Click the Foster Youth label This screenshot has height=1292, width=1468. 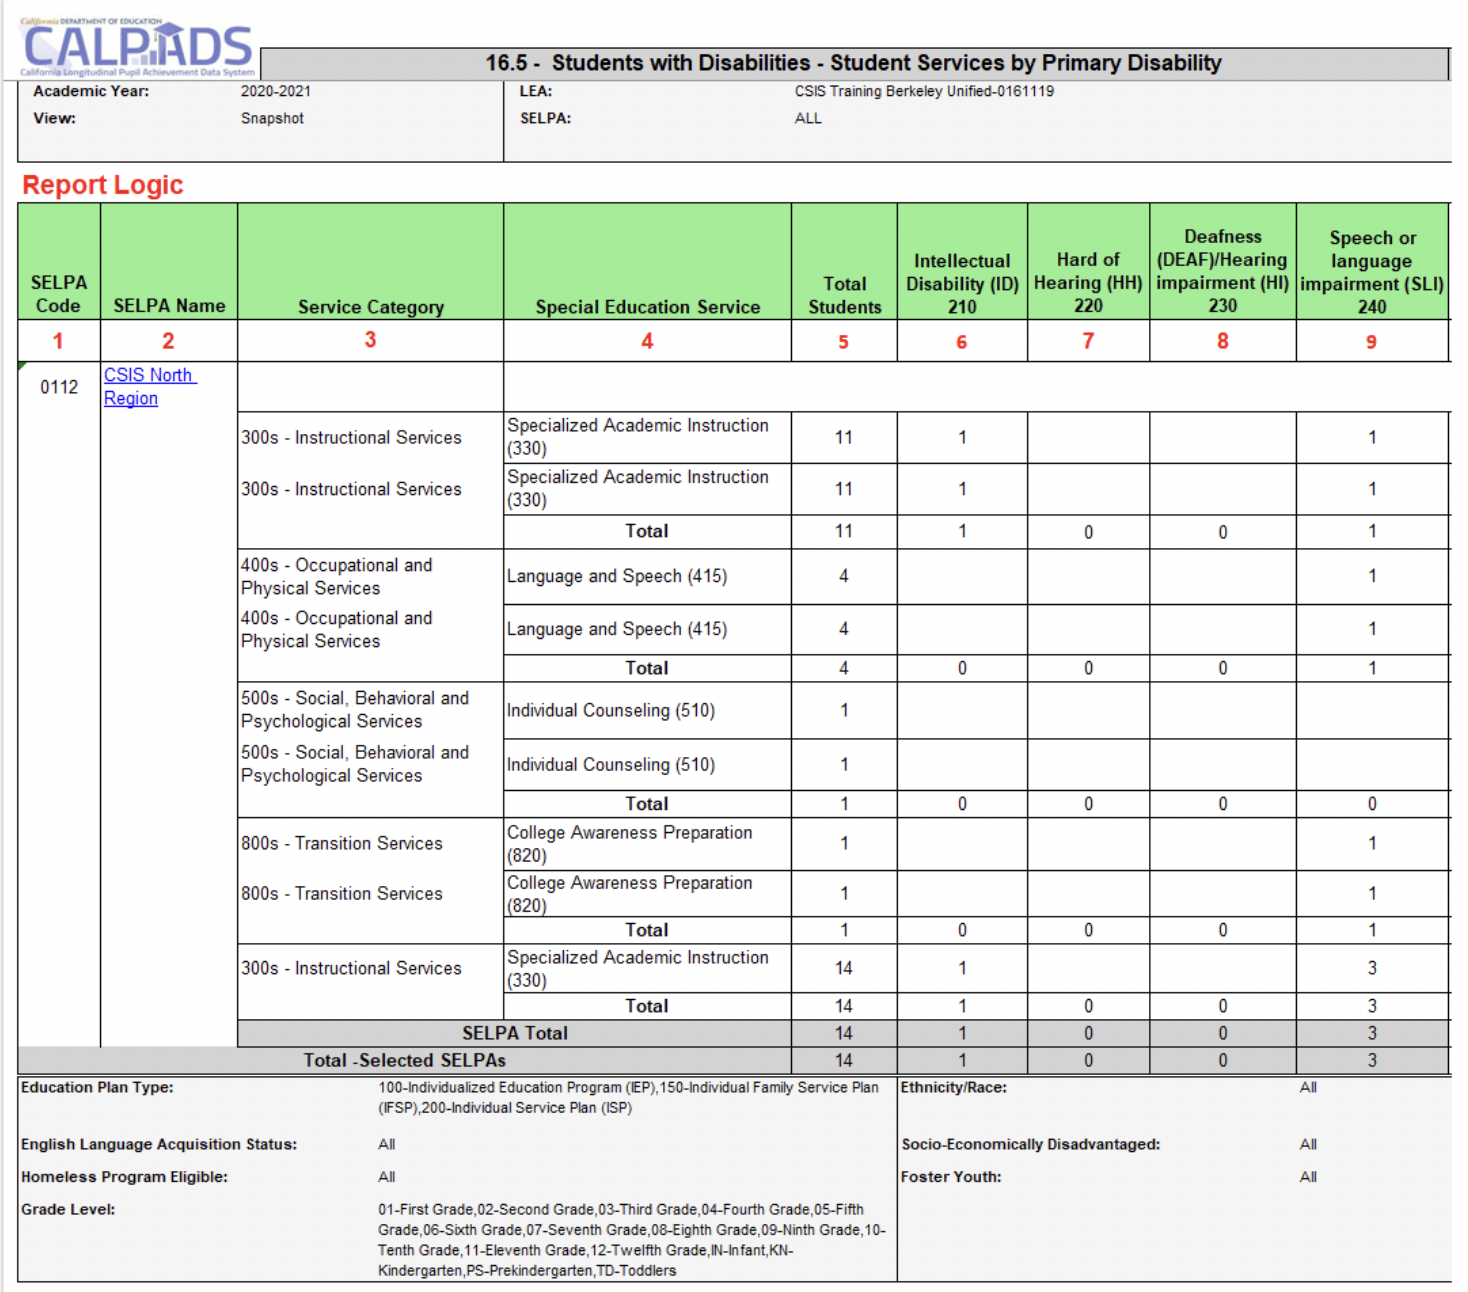tap(951, 1177)
